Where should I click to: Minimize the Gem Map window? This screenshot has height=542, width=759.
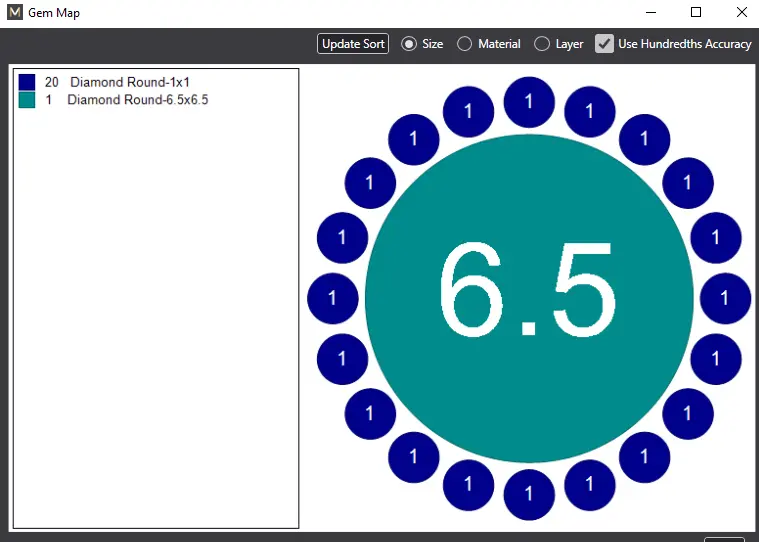(651, 13)
